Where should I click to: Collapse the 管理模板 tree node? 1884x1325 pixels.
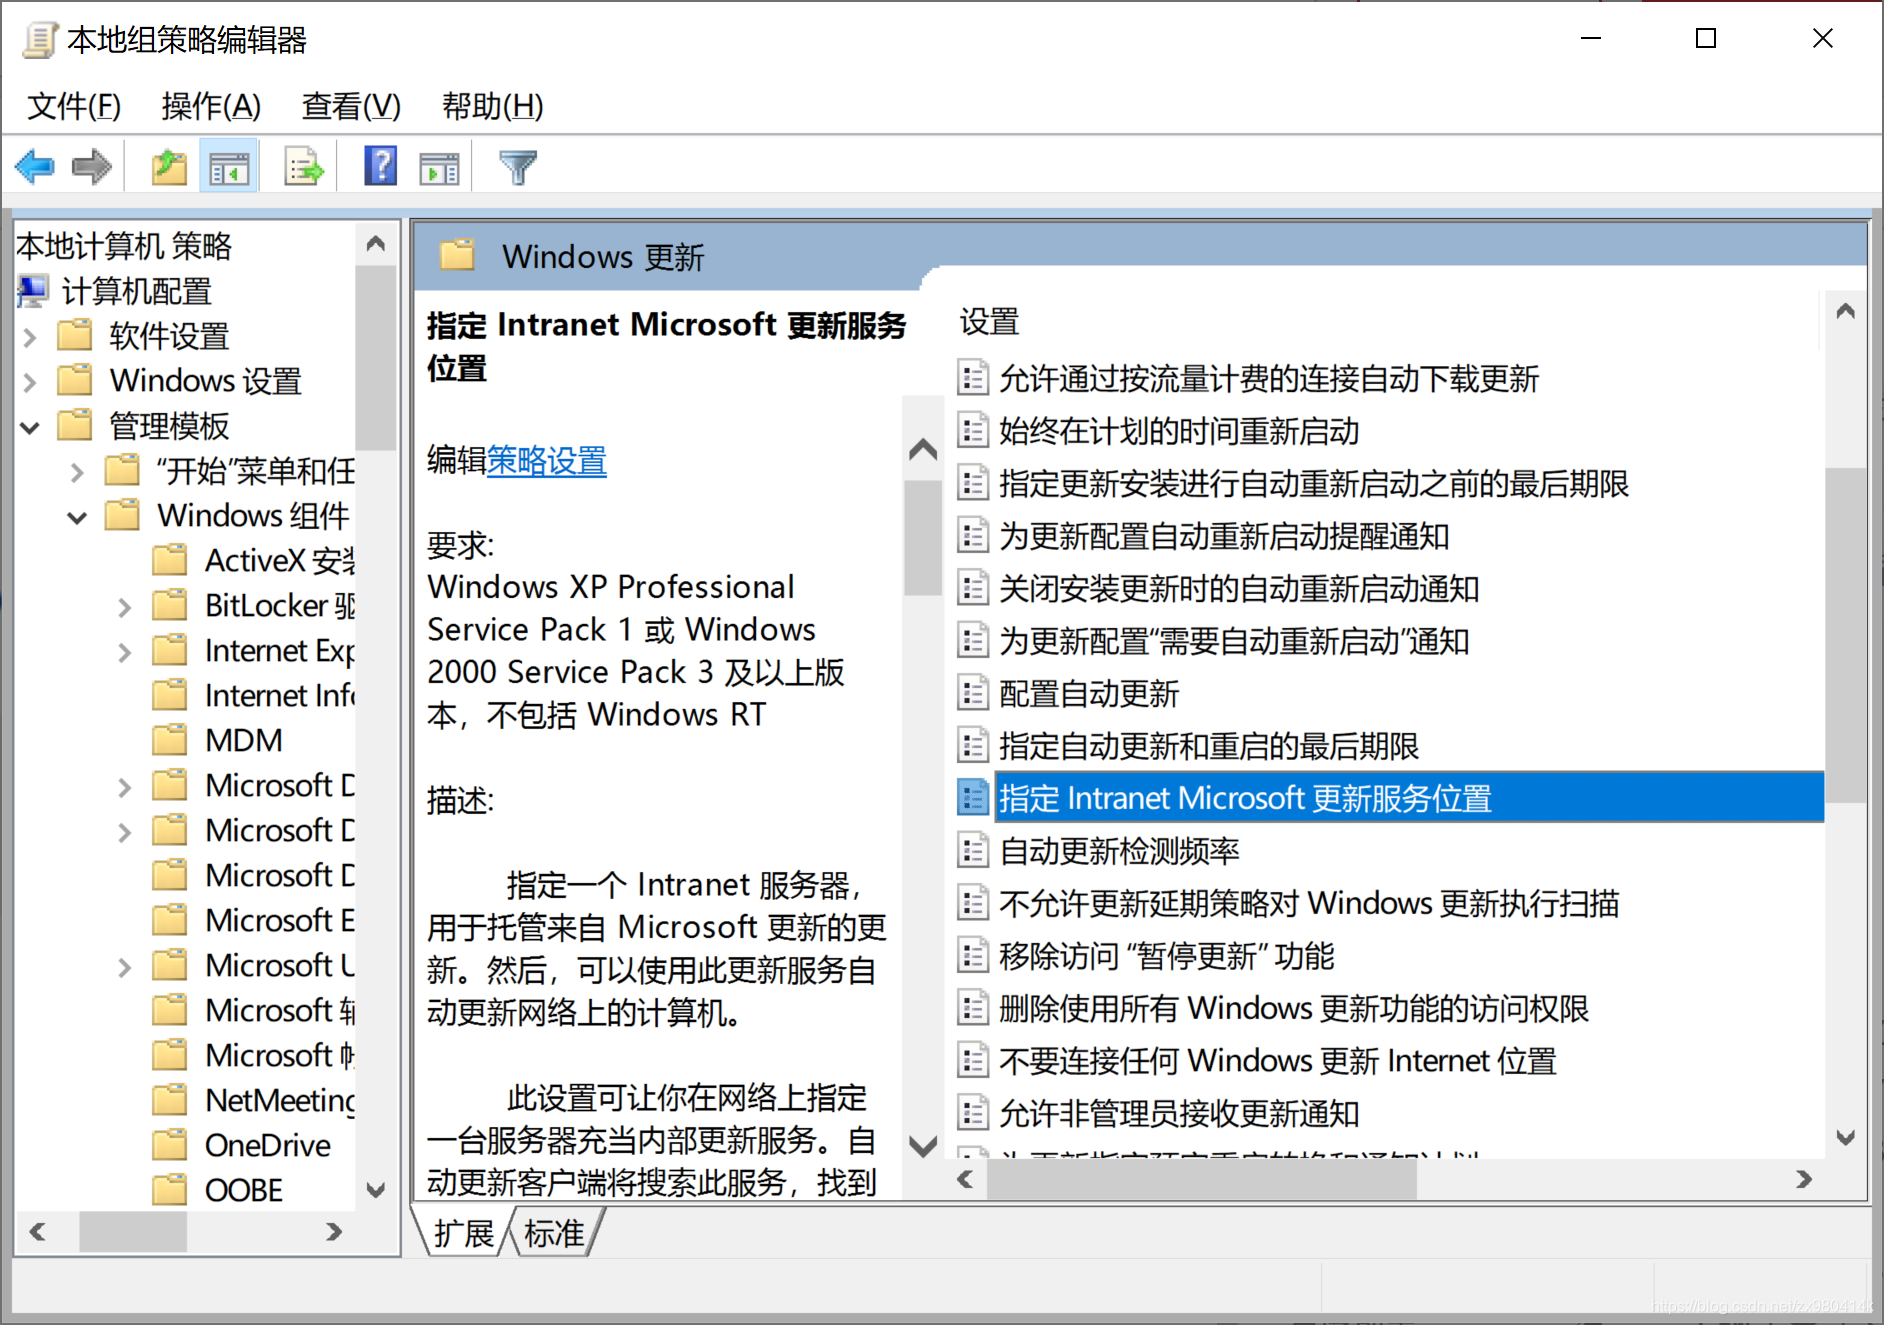(x=30, y=427)
